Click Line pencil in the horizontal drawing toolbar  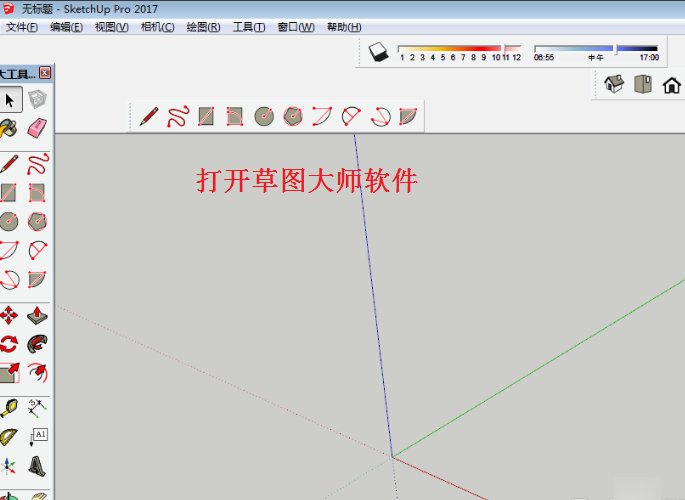[x=149, y=116]
